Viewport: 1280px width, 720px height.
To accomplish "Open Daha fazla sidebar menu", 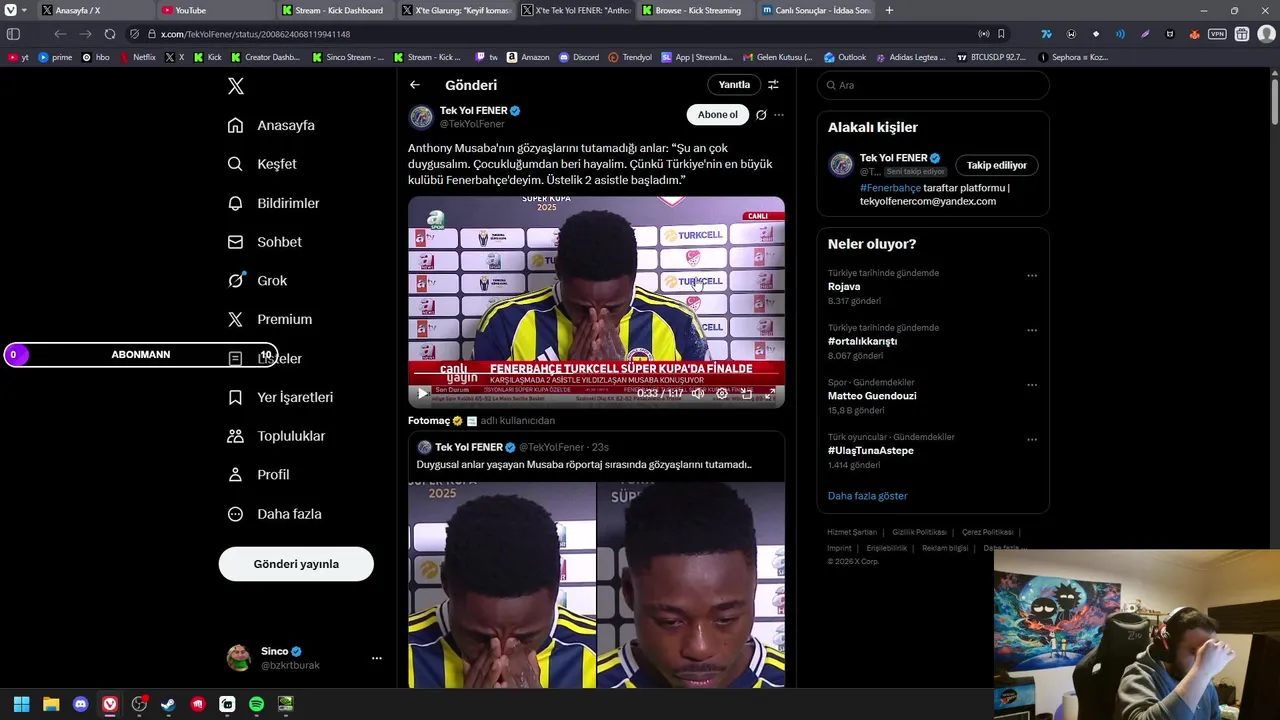I will (274, 514).
